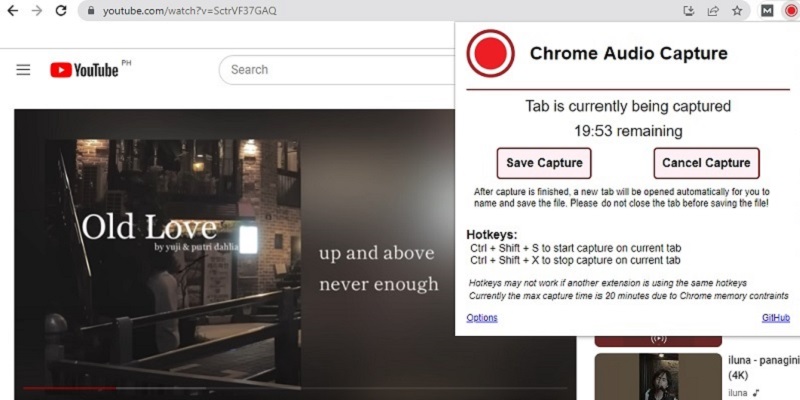This screenshot has height=400, width=800.
Task: Click the install app icon in address bar
Action: pyautogui.click(x=689, y=11)
